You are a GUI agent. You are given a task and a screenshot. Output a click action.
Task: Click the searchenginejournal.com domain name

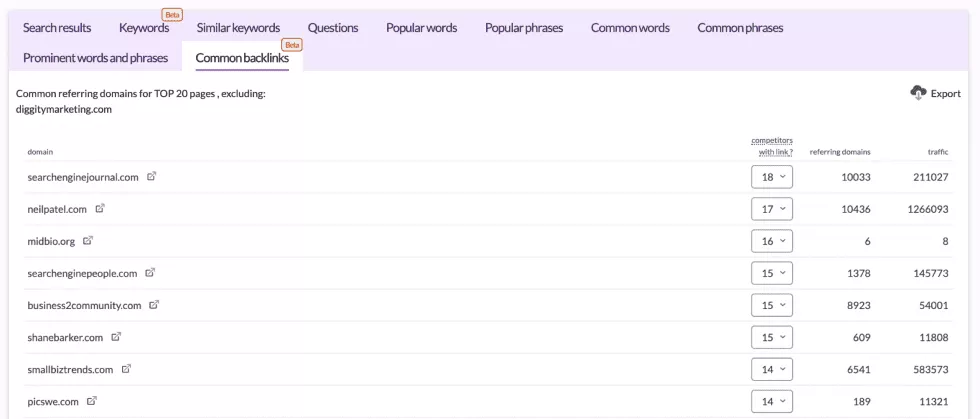82,177
